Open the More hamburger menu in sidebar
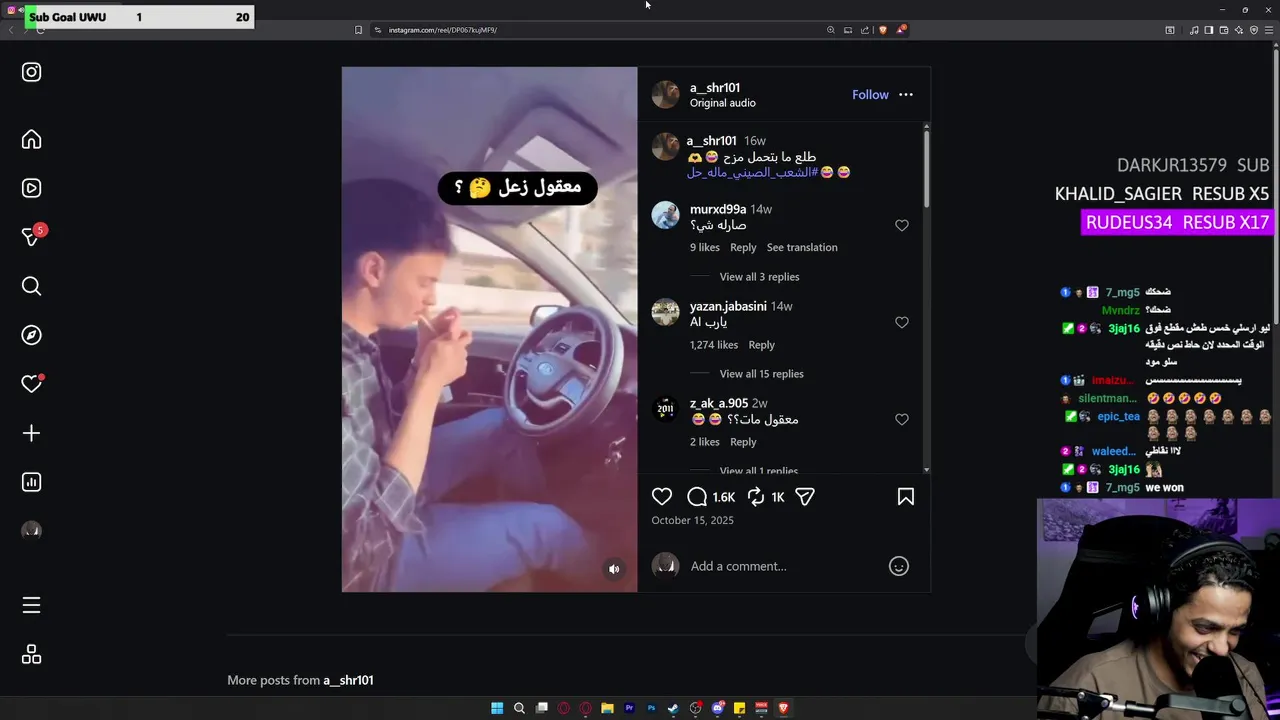The height and width of the screenshot is (720, 1280). [x=31, y=605]
